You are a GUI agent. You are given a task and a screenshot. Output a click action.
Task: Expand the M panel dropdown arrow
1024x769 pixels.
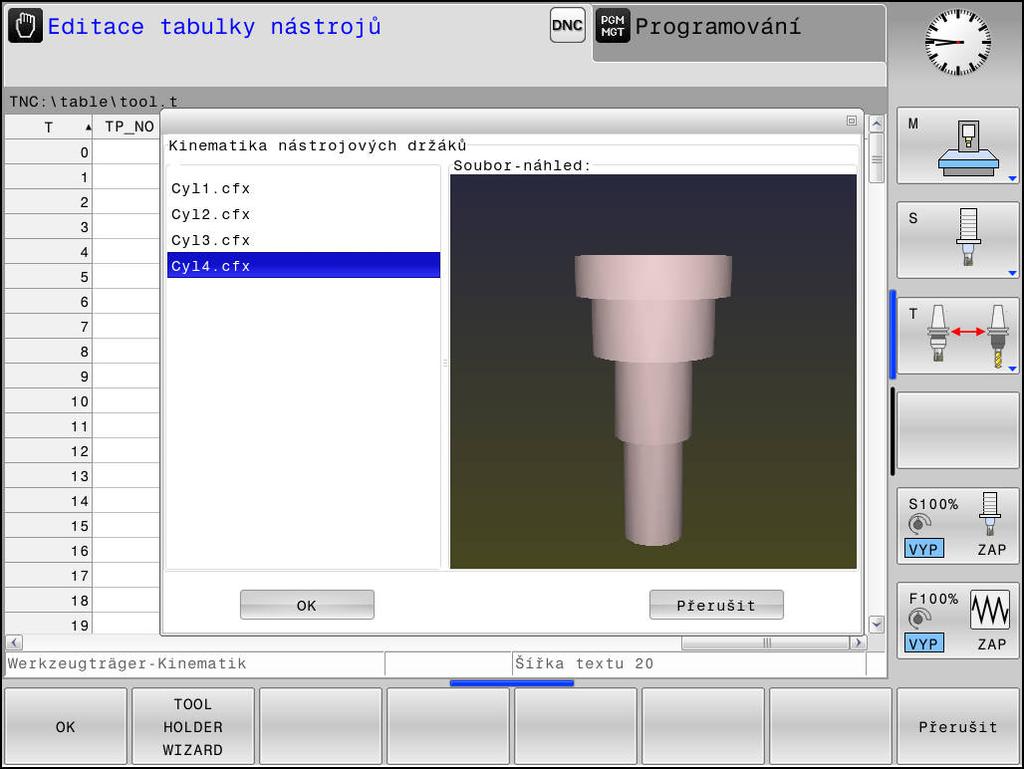1012,178
